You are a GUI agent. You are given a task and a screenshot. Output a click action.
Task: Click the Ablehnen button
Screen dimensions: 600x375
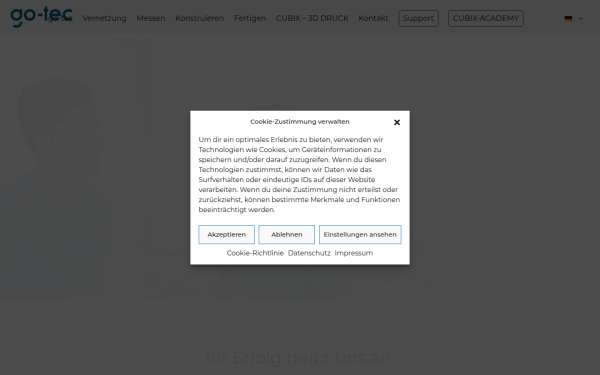click(x=287, y=235)
